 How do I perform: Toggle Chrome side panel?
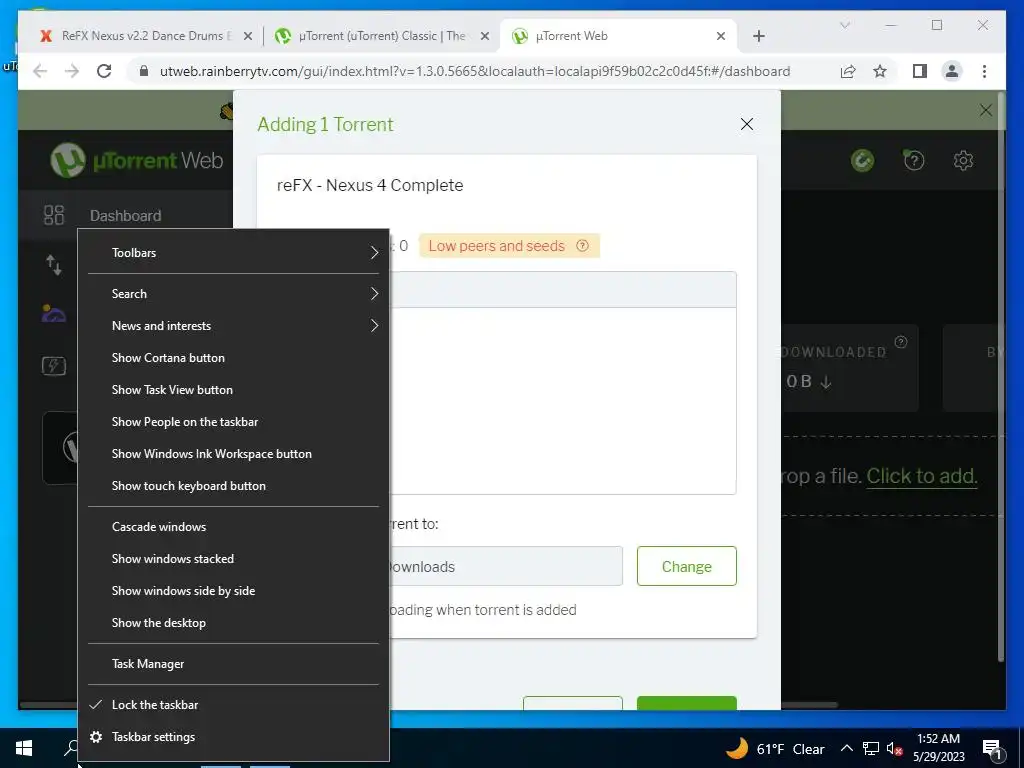click(x=920, y=71)
